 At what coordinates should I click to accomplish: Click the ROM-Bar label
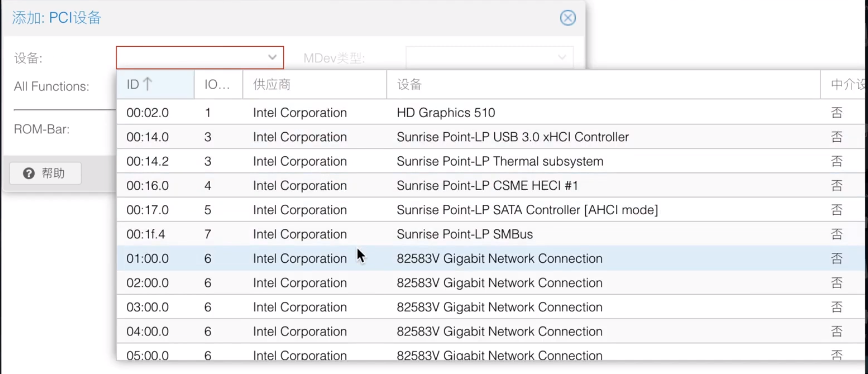coord(42,130)
